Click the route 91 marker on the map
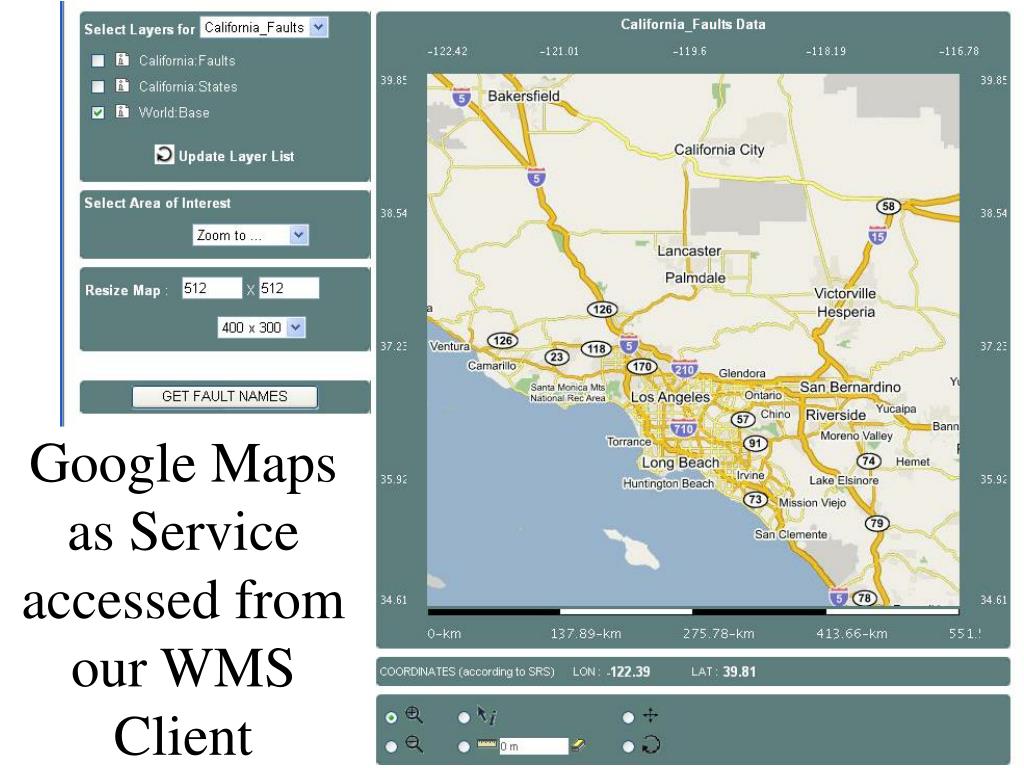The image size is (1024, 768). pyautogui.click(x=755, y=443)
